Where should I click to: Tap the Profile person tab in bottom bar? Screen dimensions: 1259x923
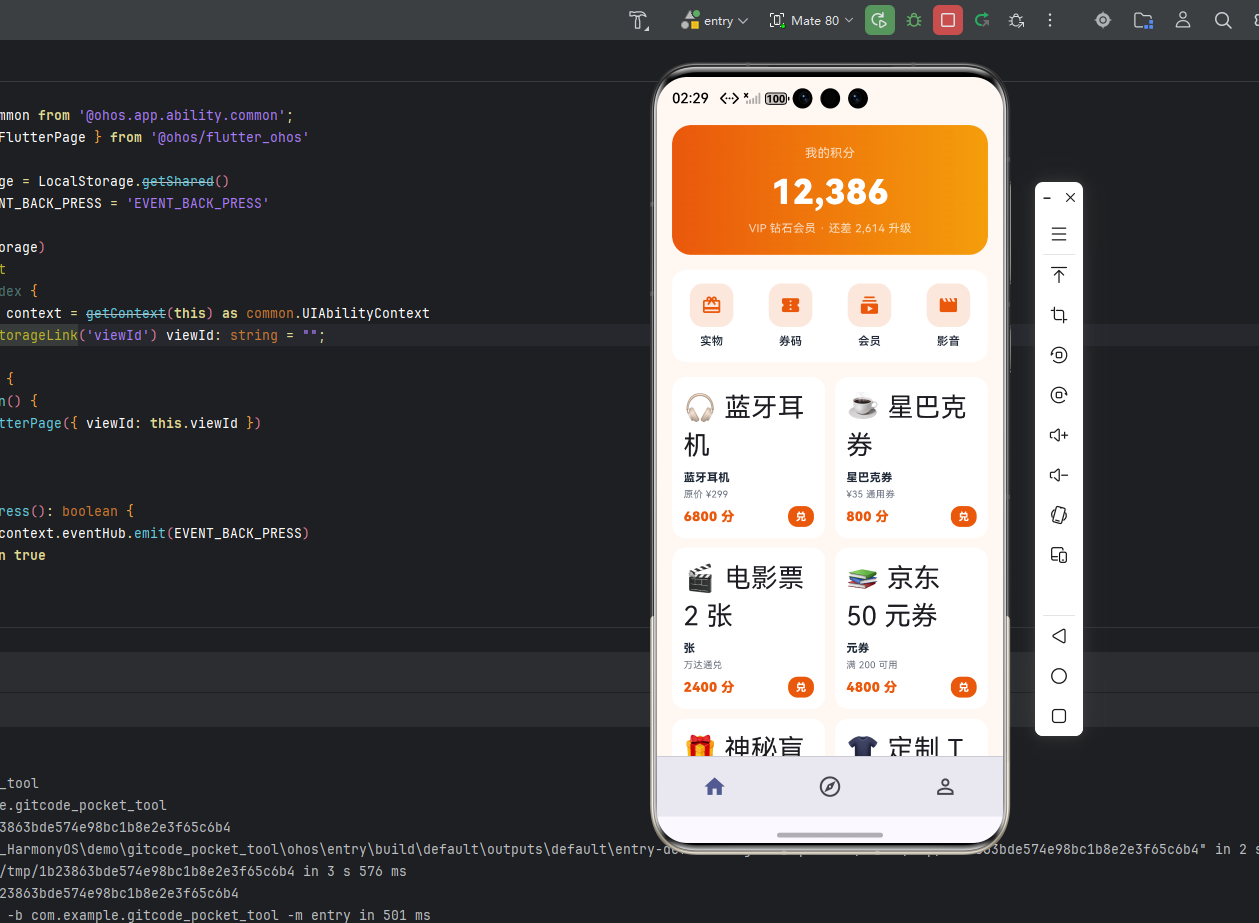[x=945, y=787]
